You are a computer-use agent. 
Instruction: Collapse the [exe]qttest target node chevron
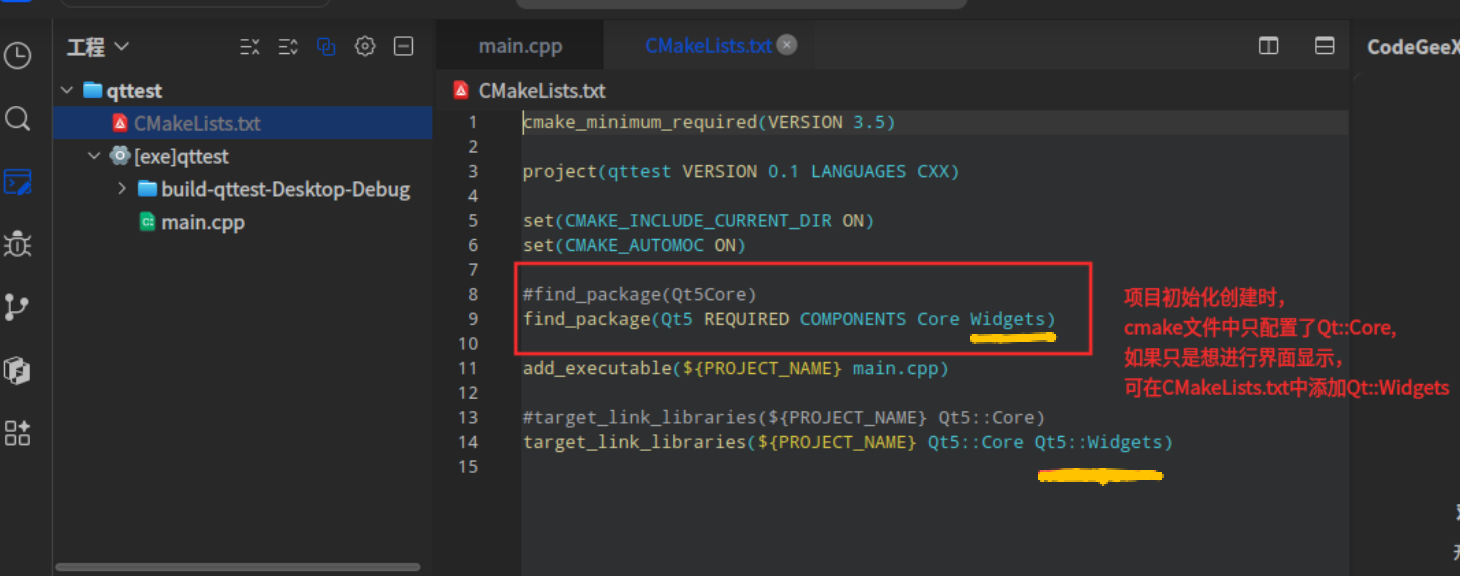(94, 156)
